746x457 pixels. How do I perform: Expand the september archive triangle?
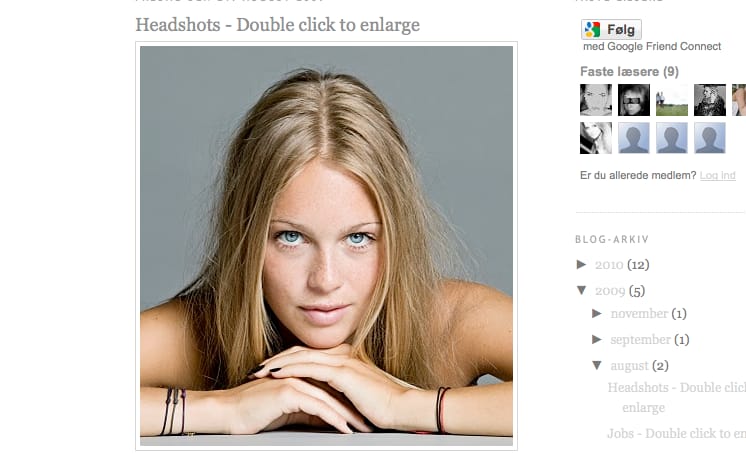[597, 340]
